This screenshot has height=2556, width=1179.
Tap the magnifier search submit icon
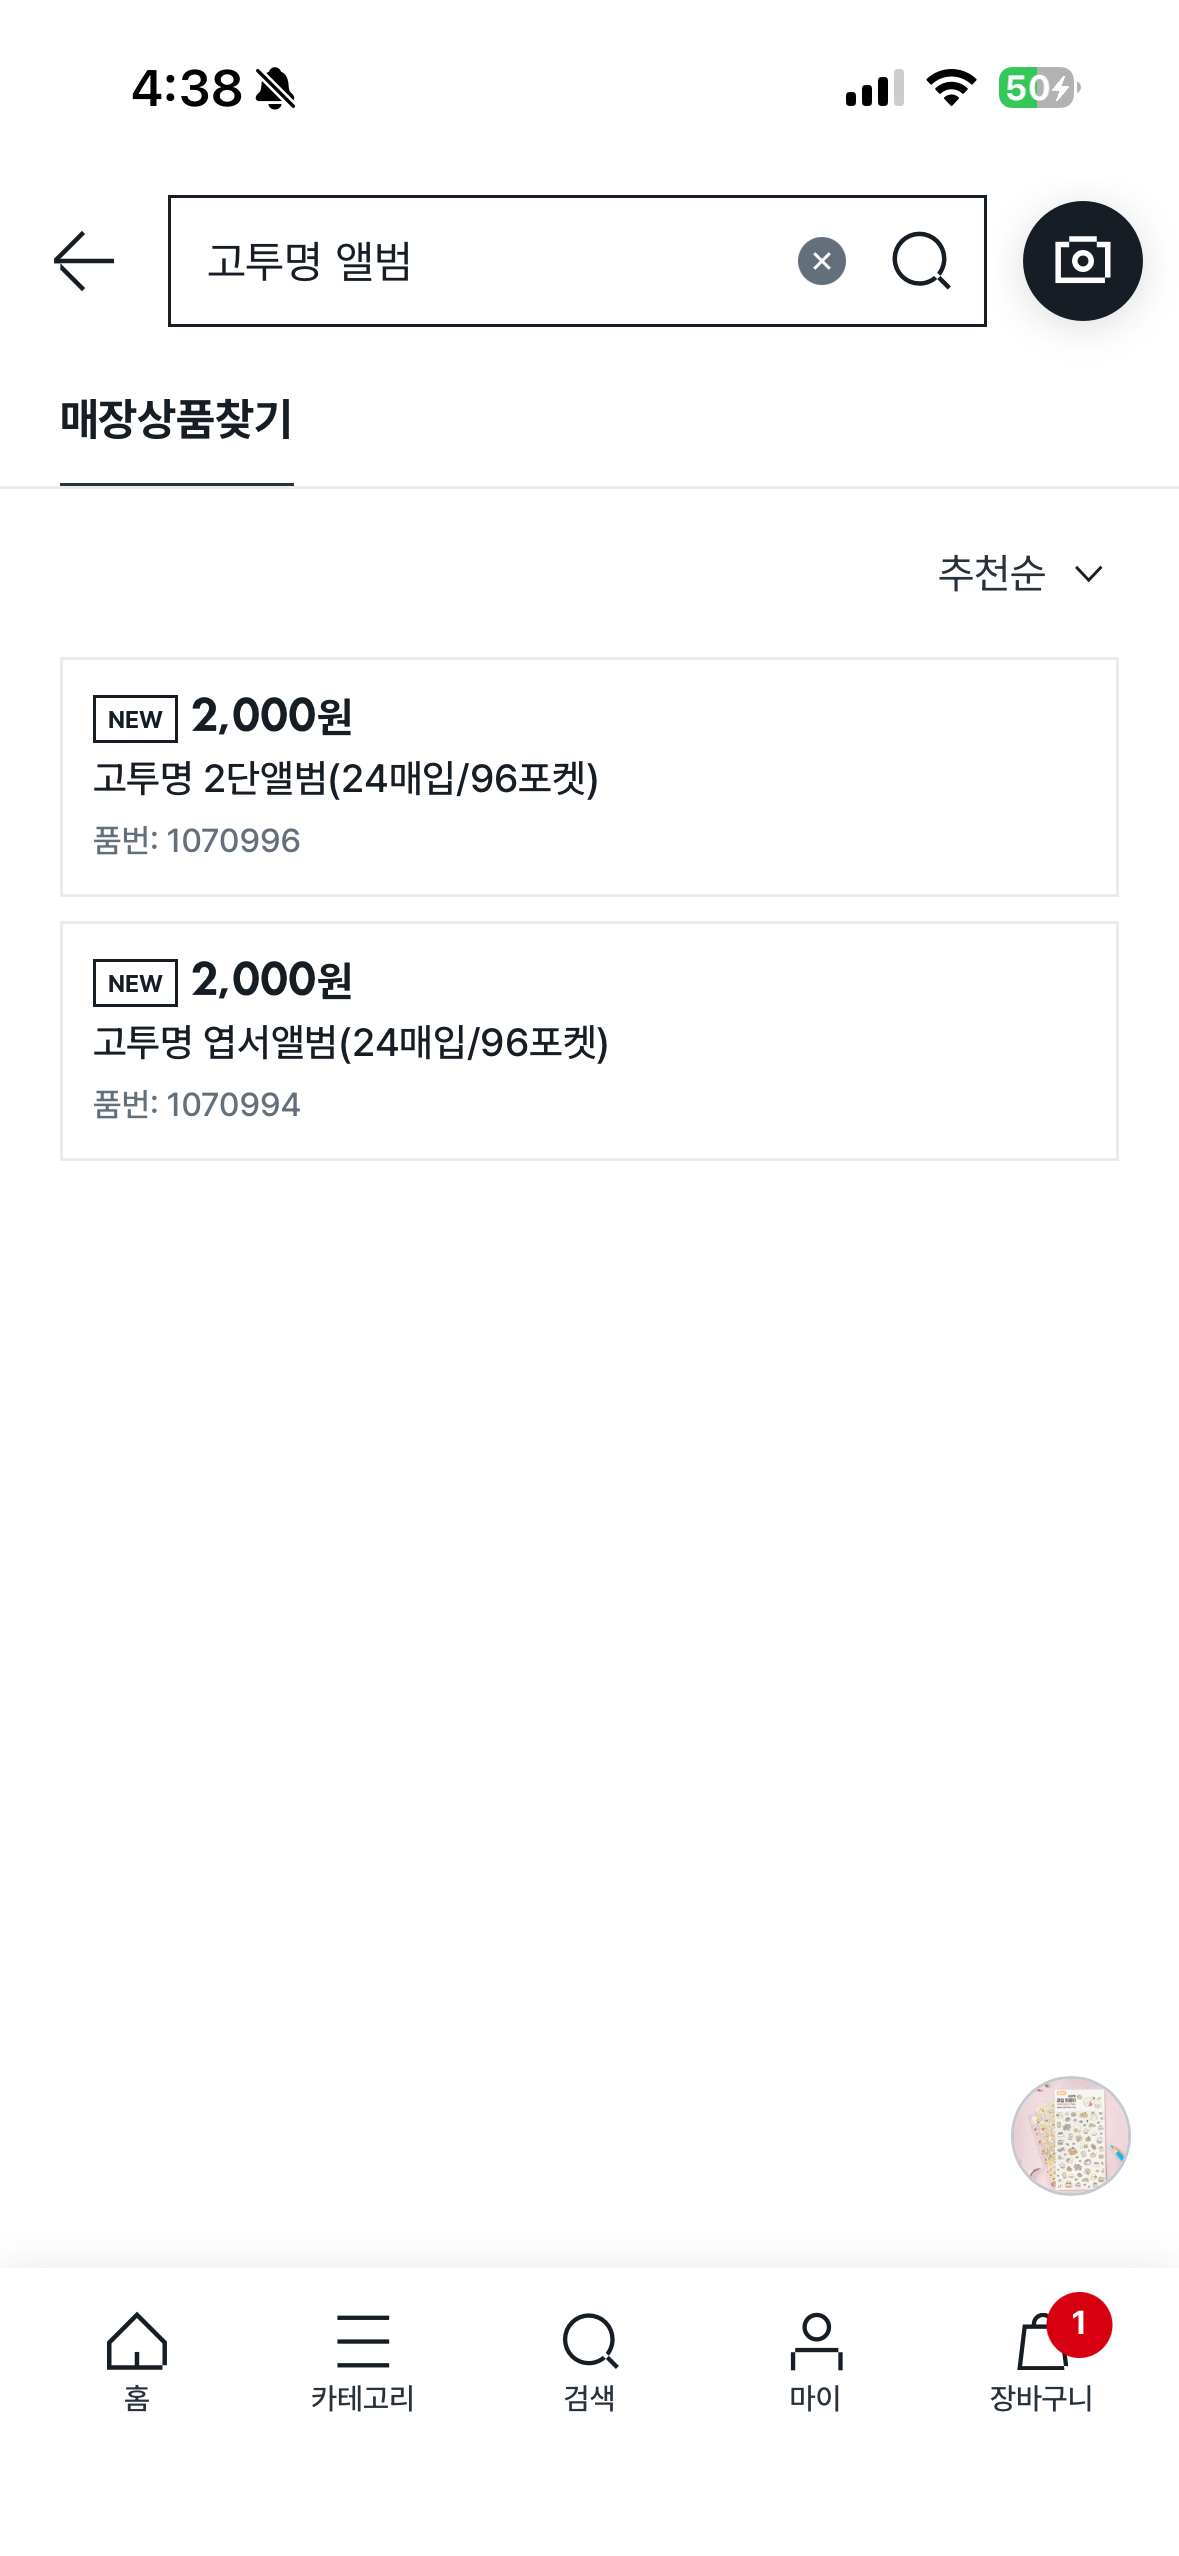click(x=920, y=262)
